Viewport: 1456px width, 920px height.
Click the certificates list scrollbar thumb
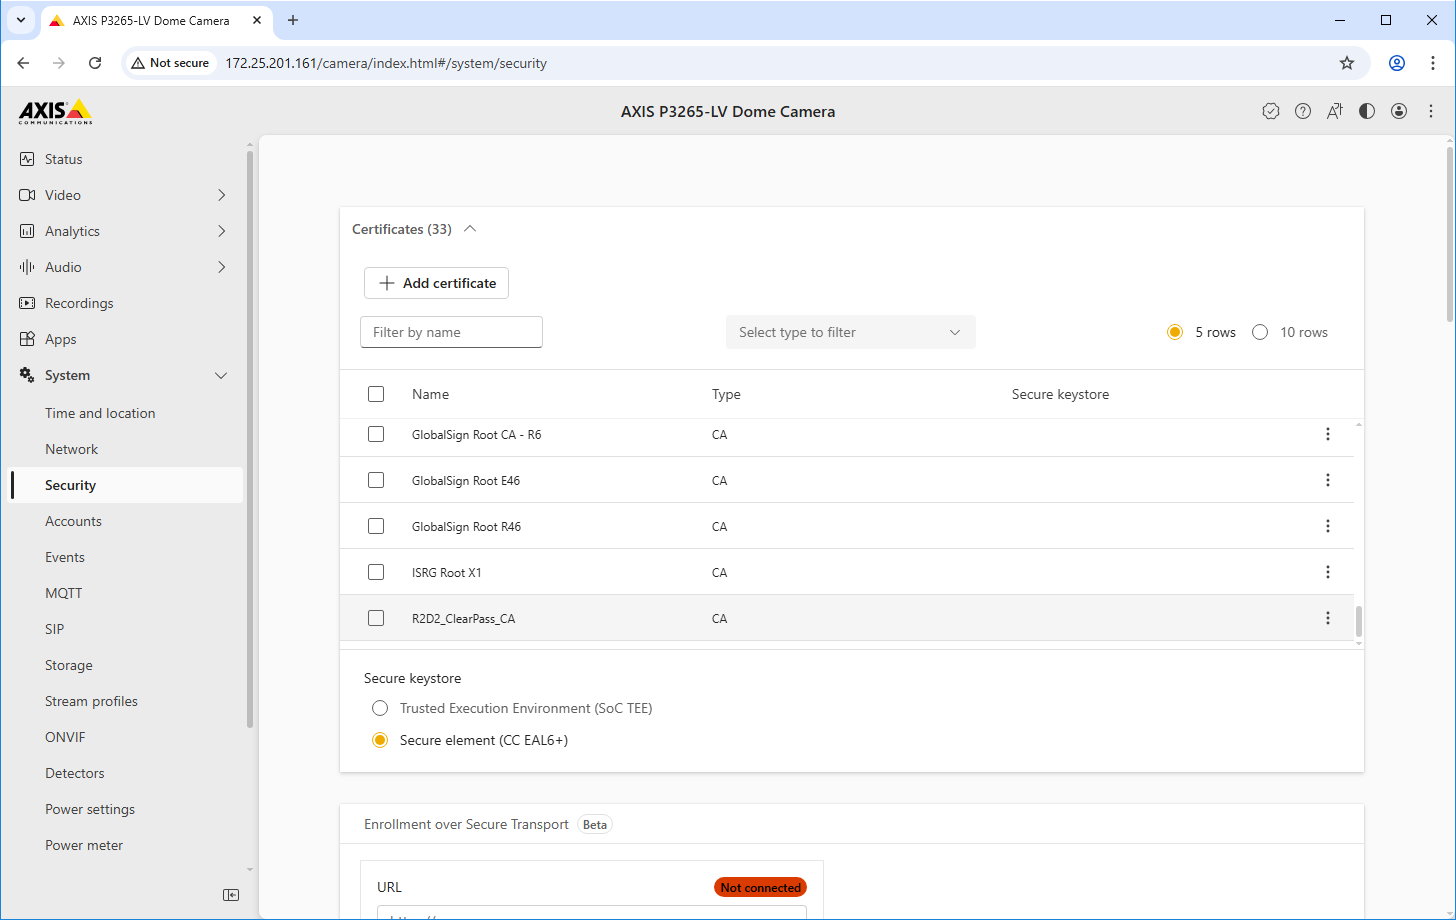pos(1358,621)
